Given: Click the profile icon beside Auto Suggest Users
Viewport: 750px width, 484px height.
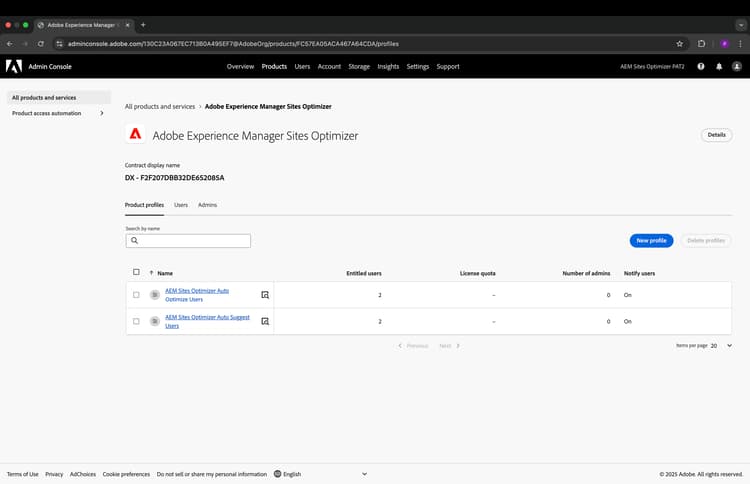Looking at the screenshot, I should (x=154, y=321).
